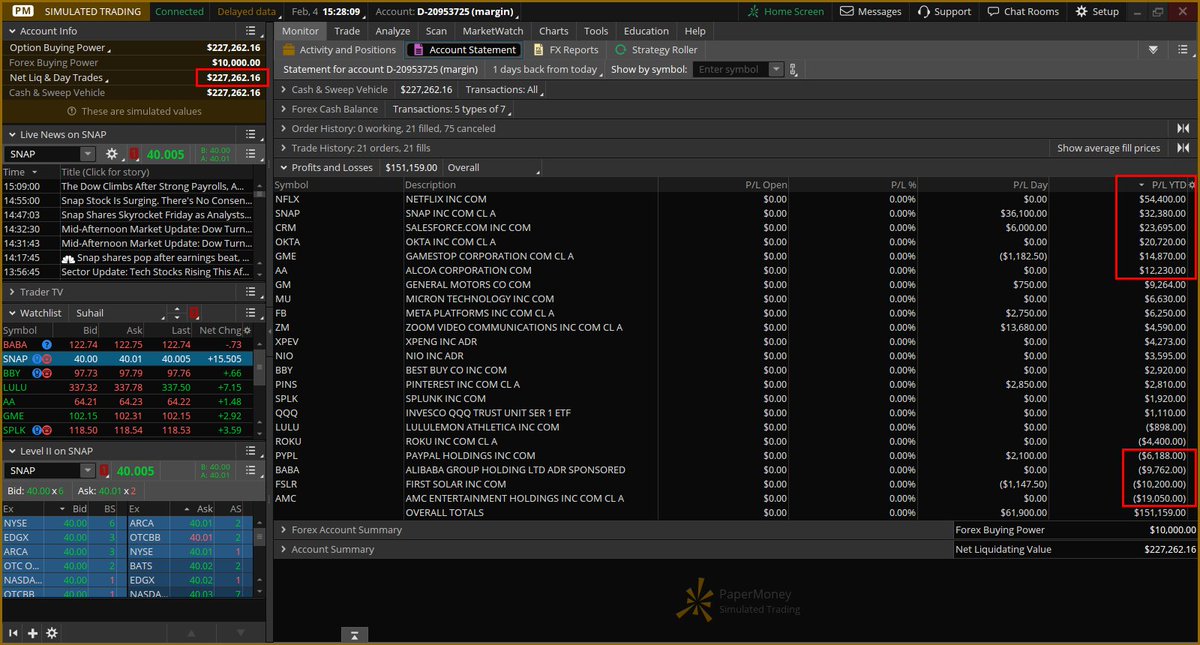Viewport: 1200px width, 645px height.
Task: Click the collapse-up arrow at bottom center
Action: click(x=355, y=635)
